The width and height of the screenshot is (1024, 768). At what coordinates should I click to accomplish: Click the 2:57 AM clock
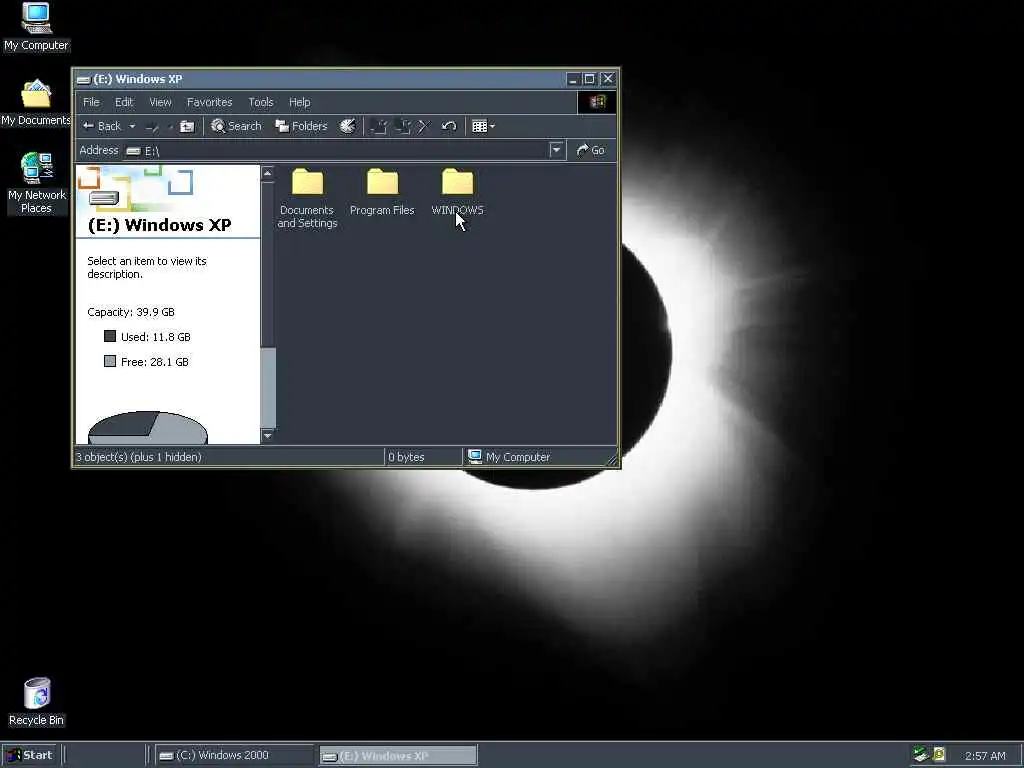(x=985, y=756)
